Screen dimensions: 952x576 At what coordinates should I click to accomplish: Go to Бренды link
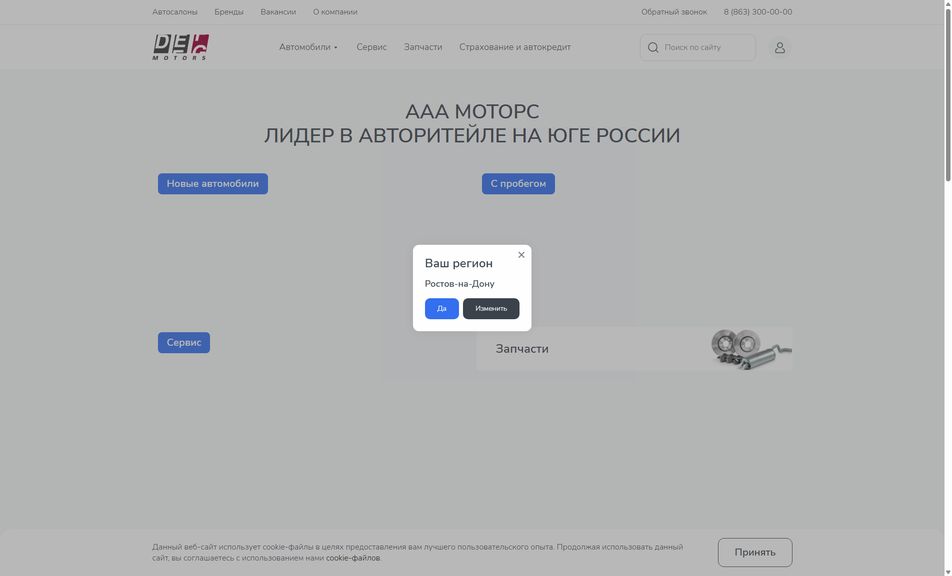point(229,12)
